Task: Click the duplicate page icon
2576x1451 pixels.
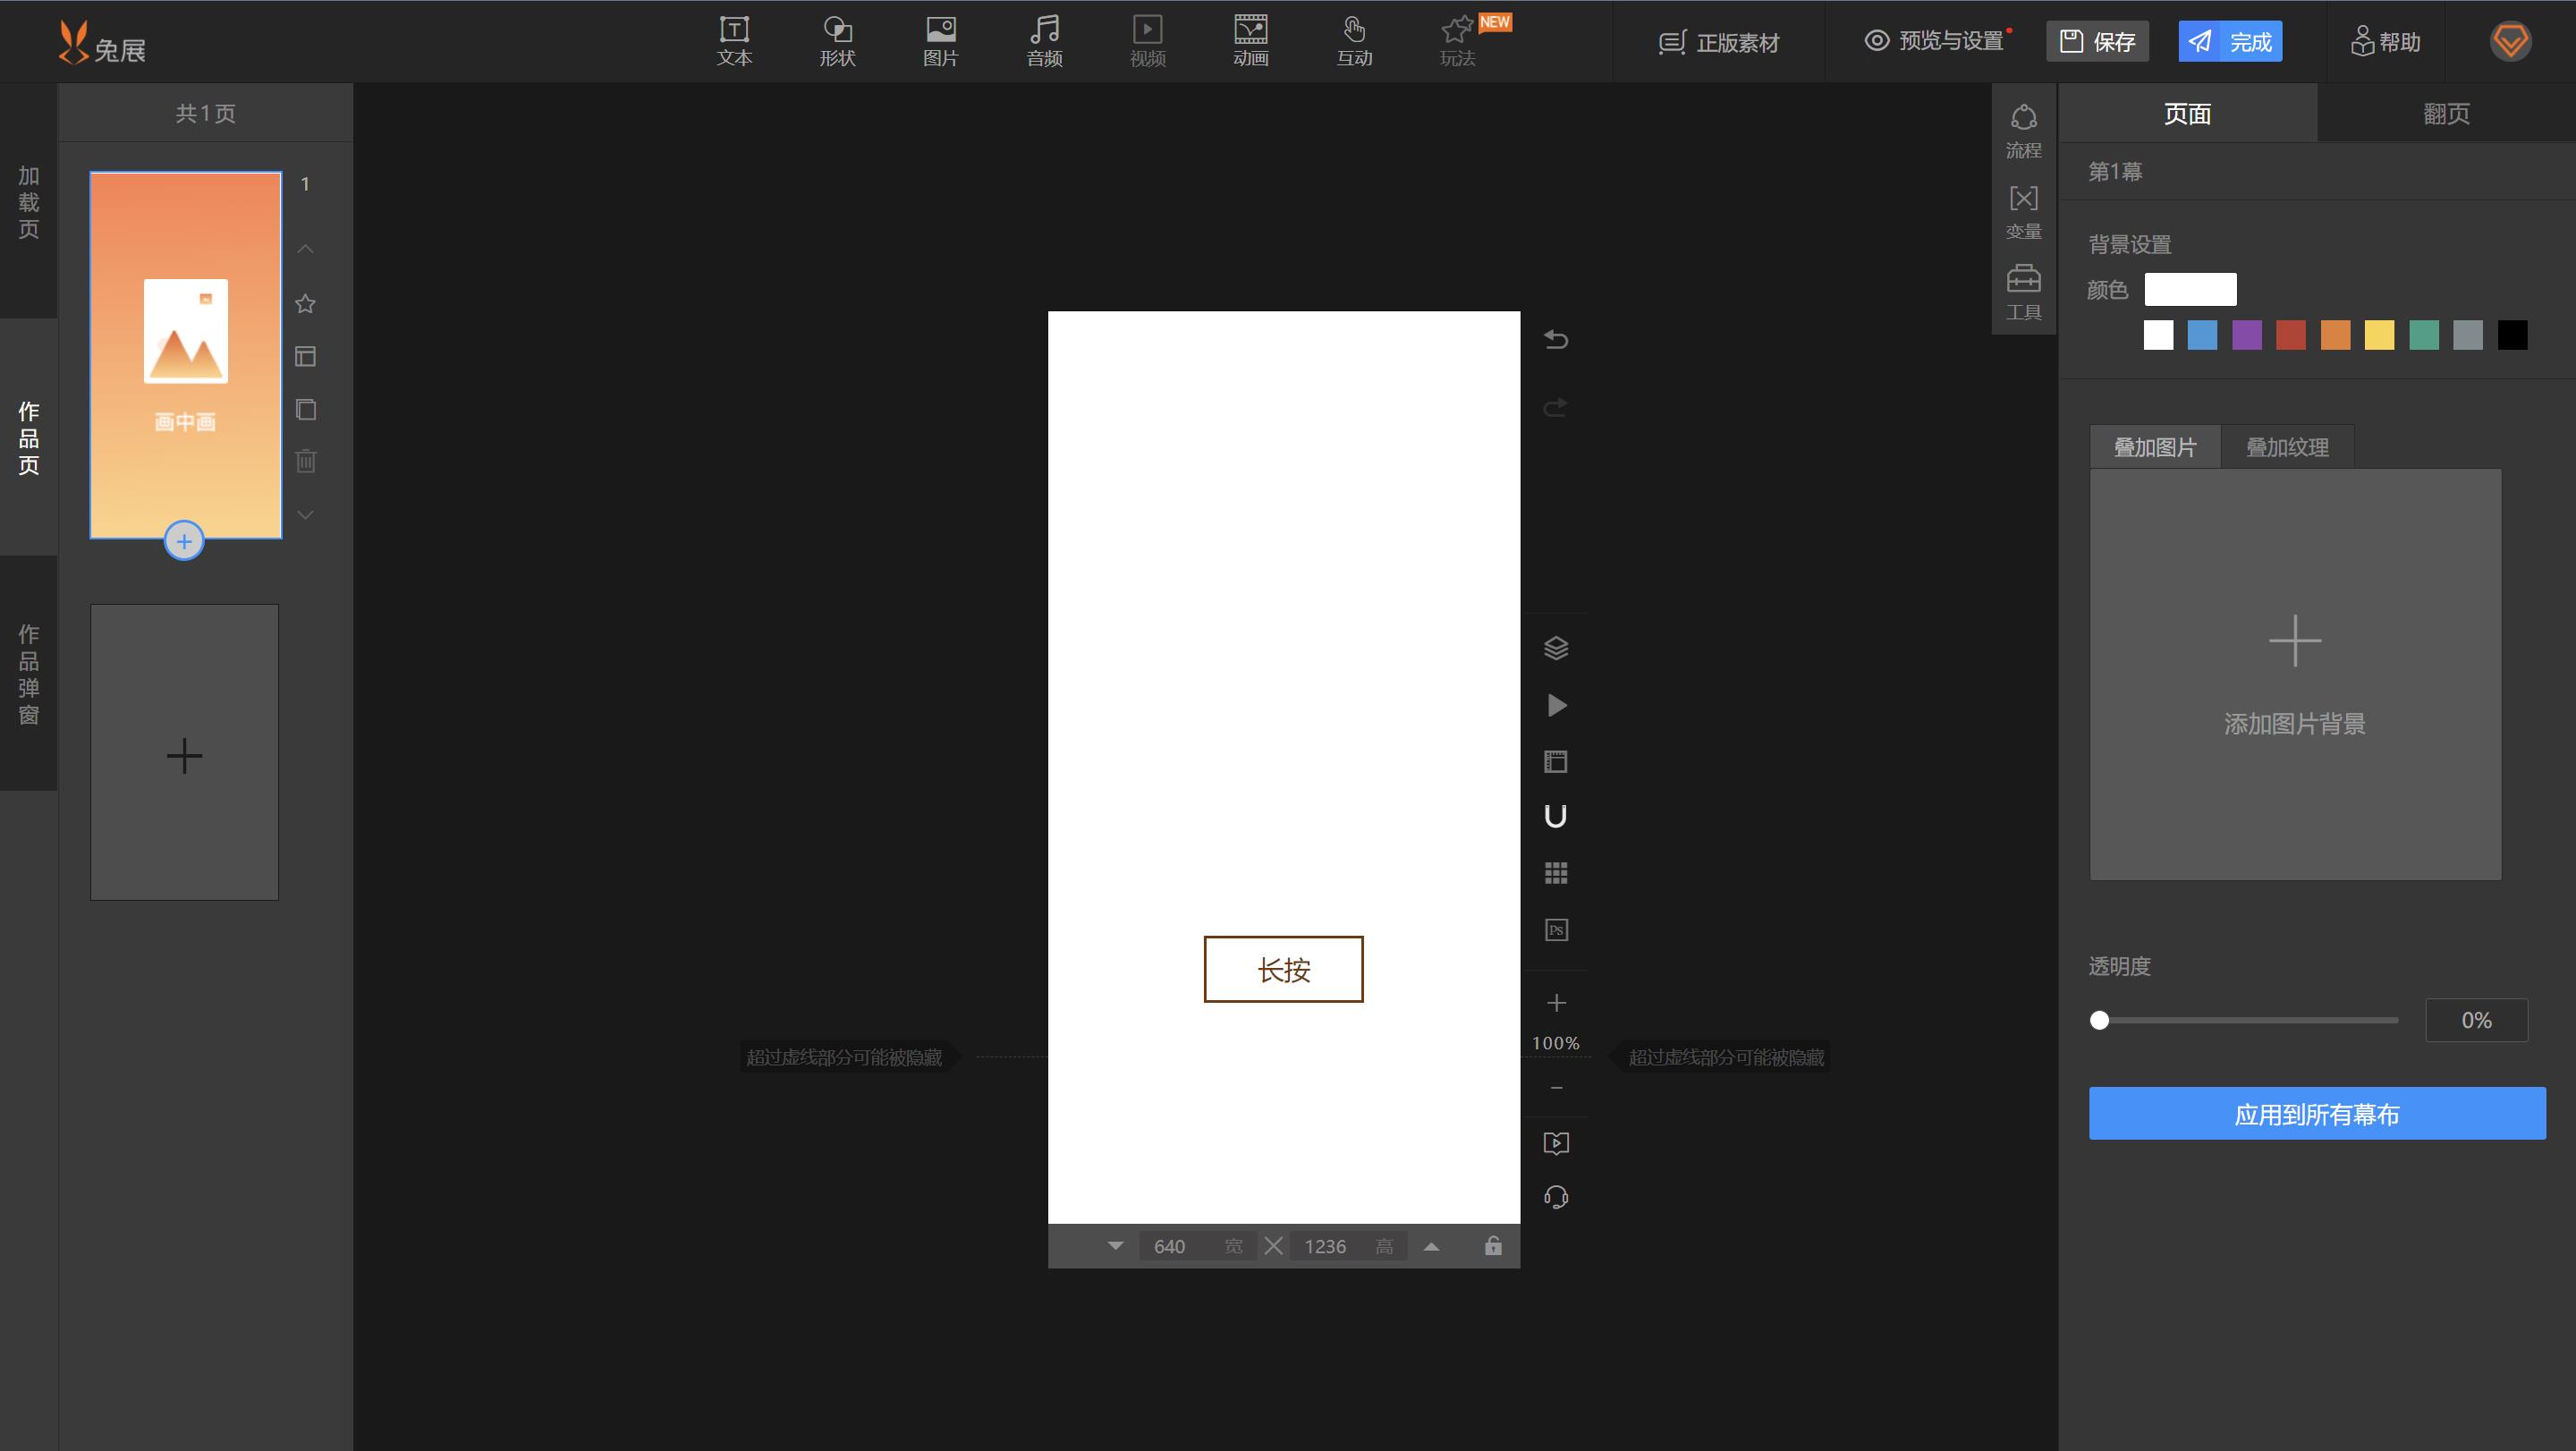Action: click(306, 409)
